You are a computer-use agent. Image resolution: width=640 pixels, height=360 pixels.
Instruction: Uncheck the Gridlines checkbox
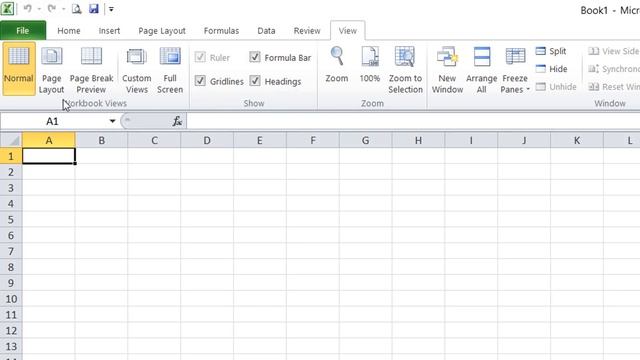click(200, 81)
